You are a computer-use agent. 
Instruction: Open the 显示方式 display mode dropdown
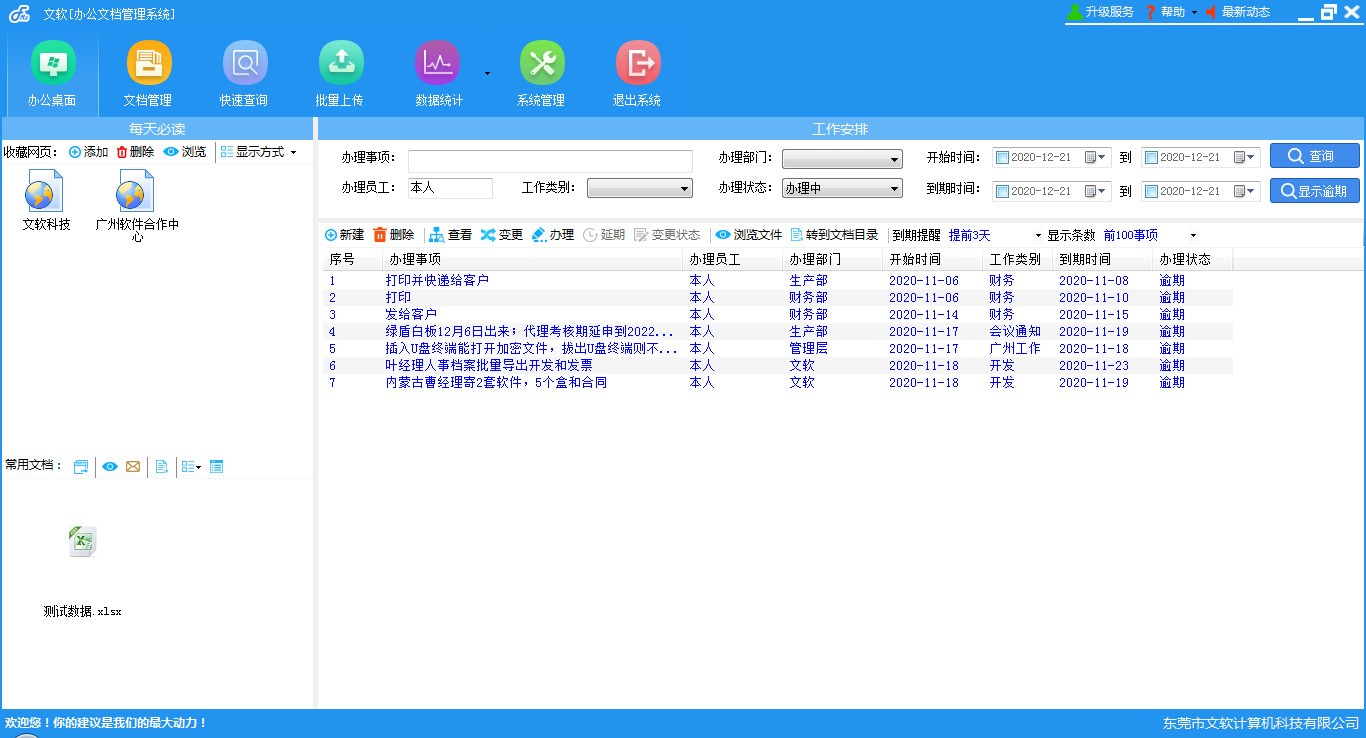coord(259,152)
